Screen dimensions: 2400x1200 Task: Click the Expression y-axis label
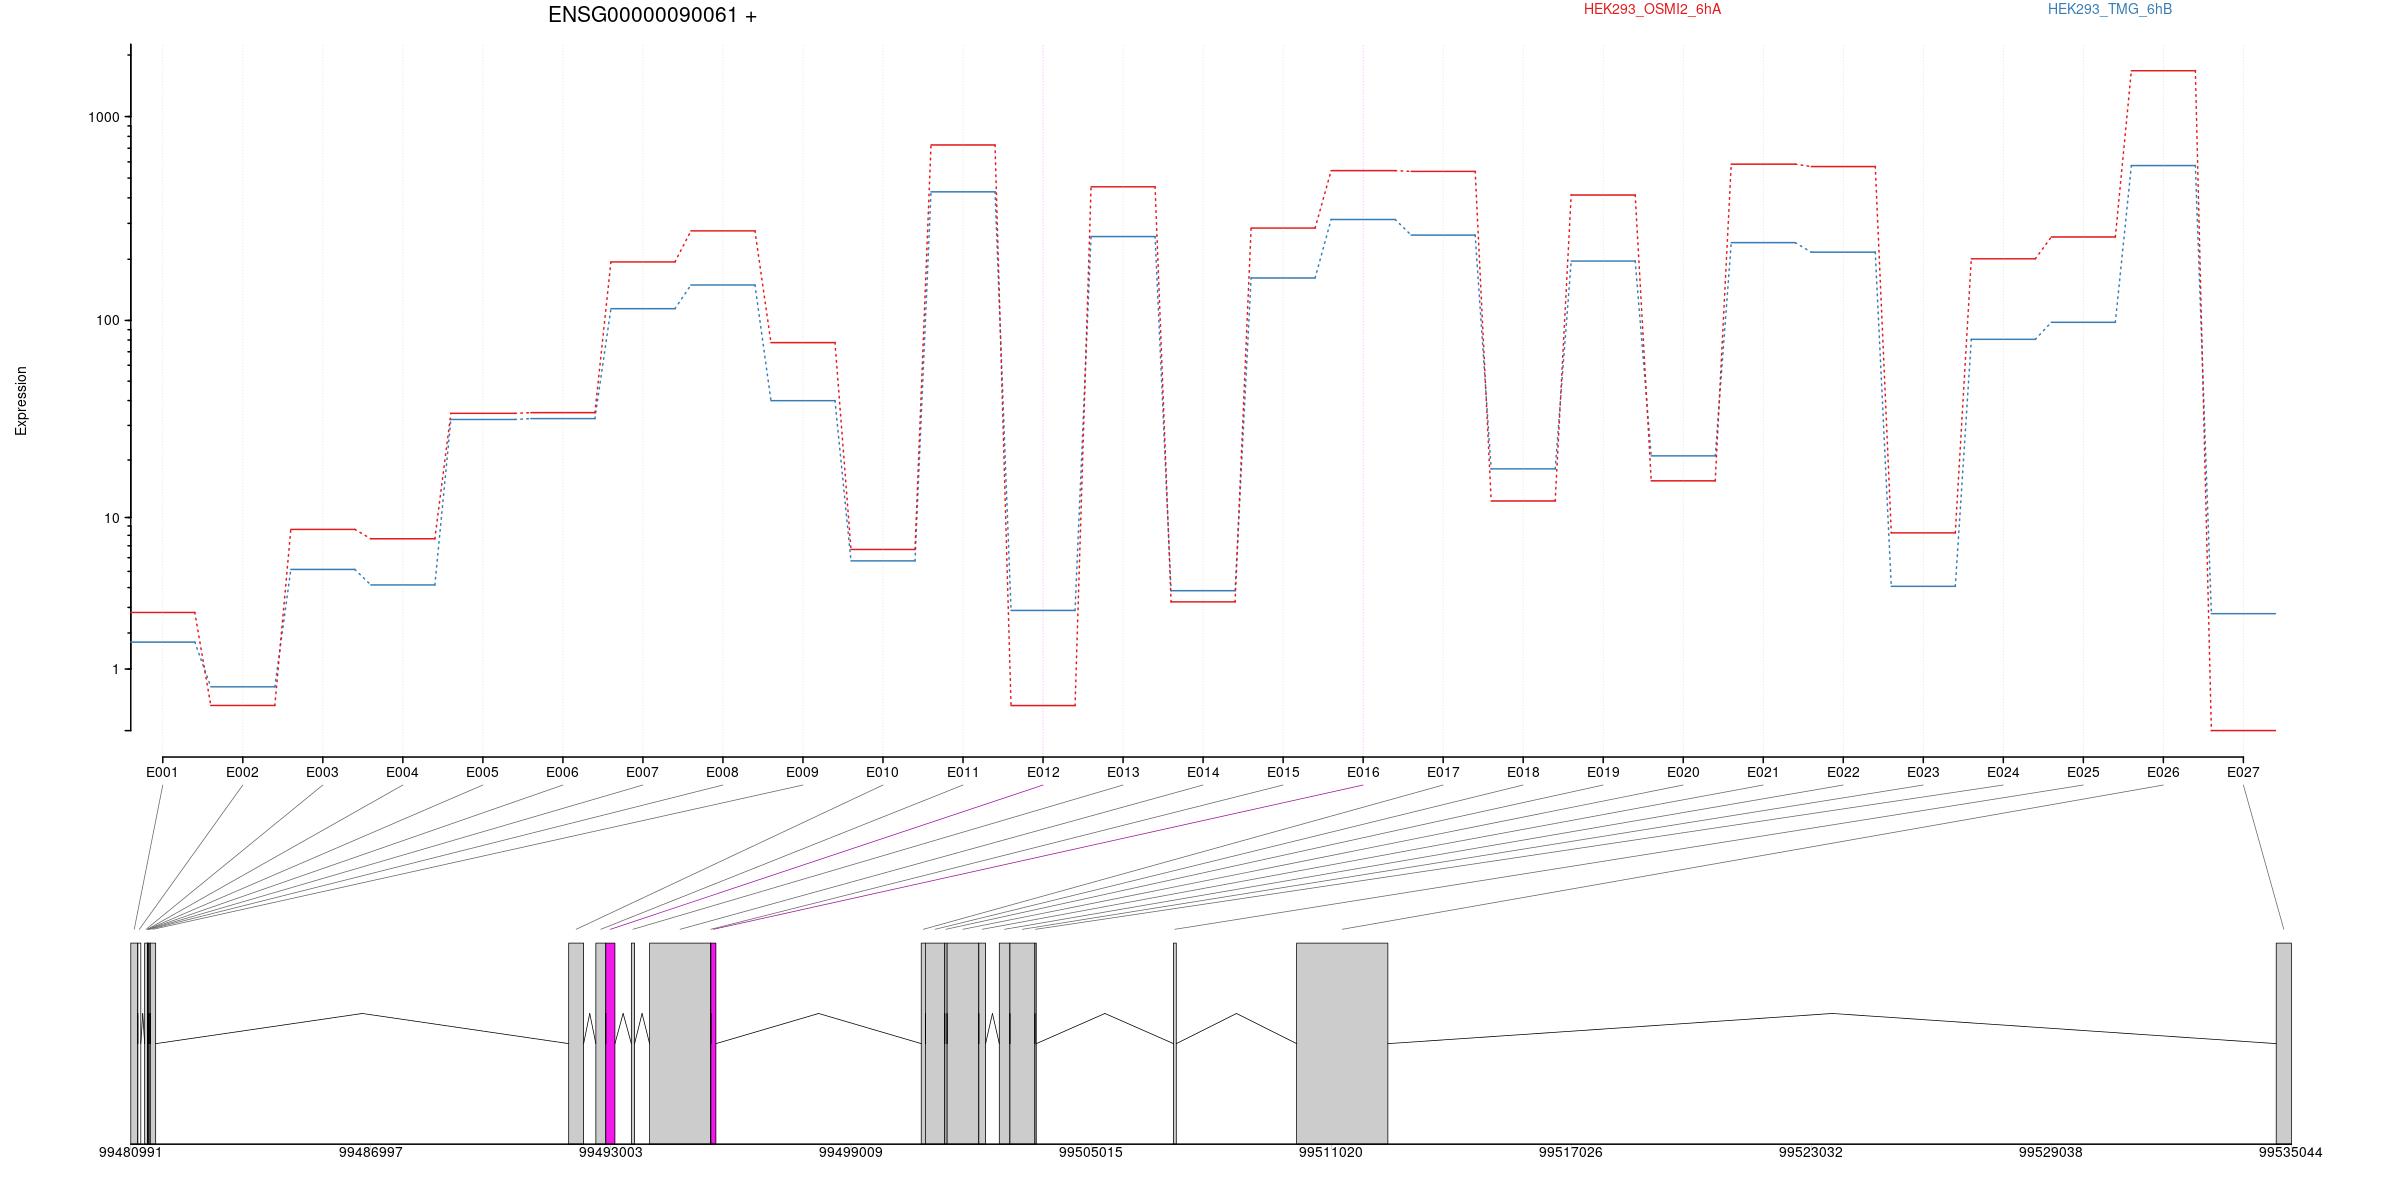(21, 400)
